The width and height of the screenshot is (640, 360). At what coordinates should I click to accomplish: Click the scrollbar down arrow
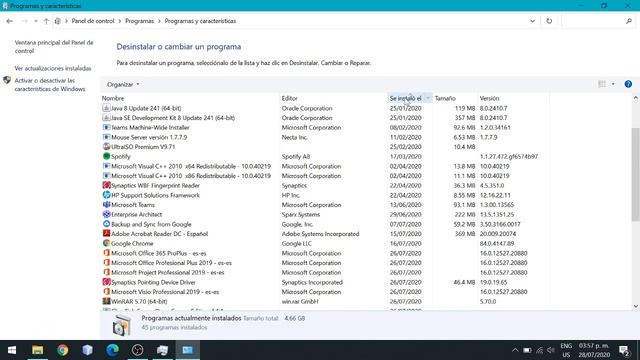(x=636, y=306)
